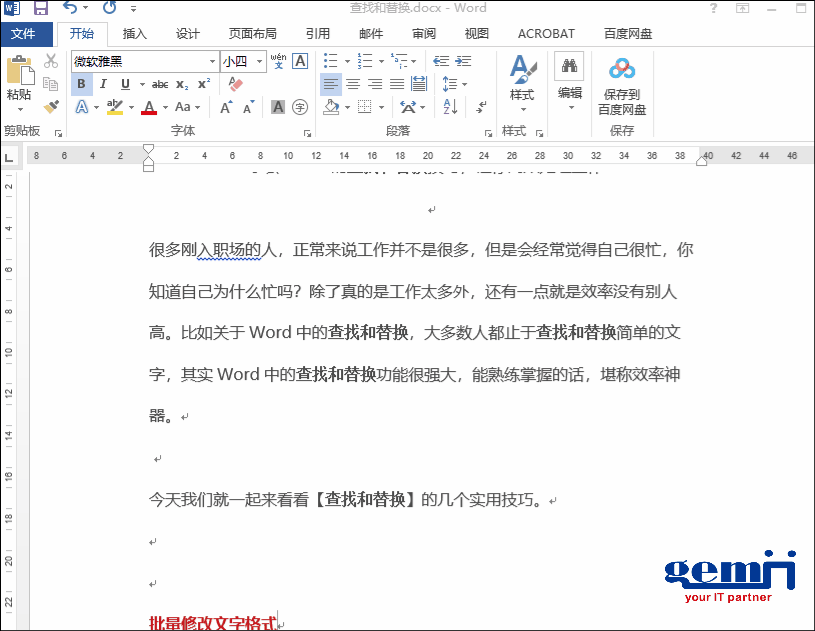This screenshot has height=631, width=815.
Task: Toggle Strikethrough abc button
Action: coord(160,84)
